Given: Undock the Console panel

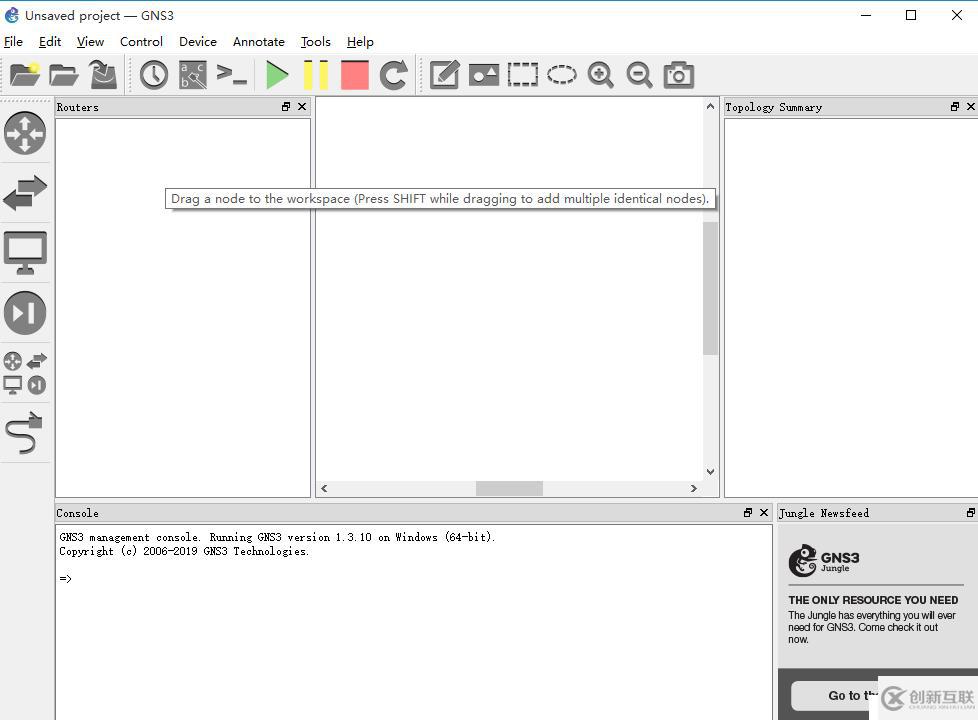Looking at the screenshot, I should 748,512.
